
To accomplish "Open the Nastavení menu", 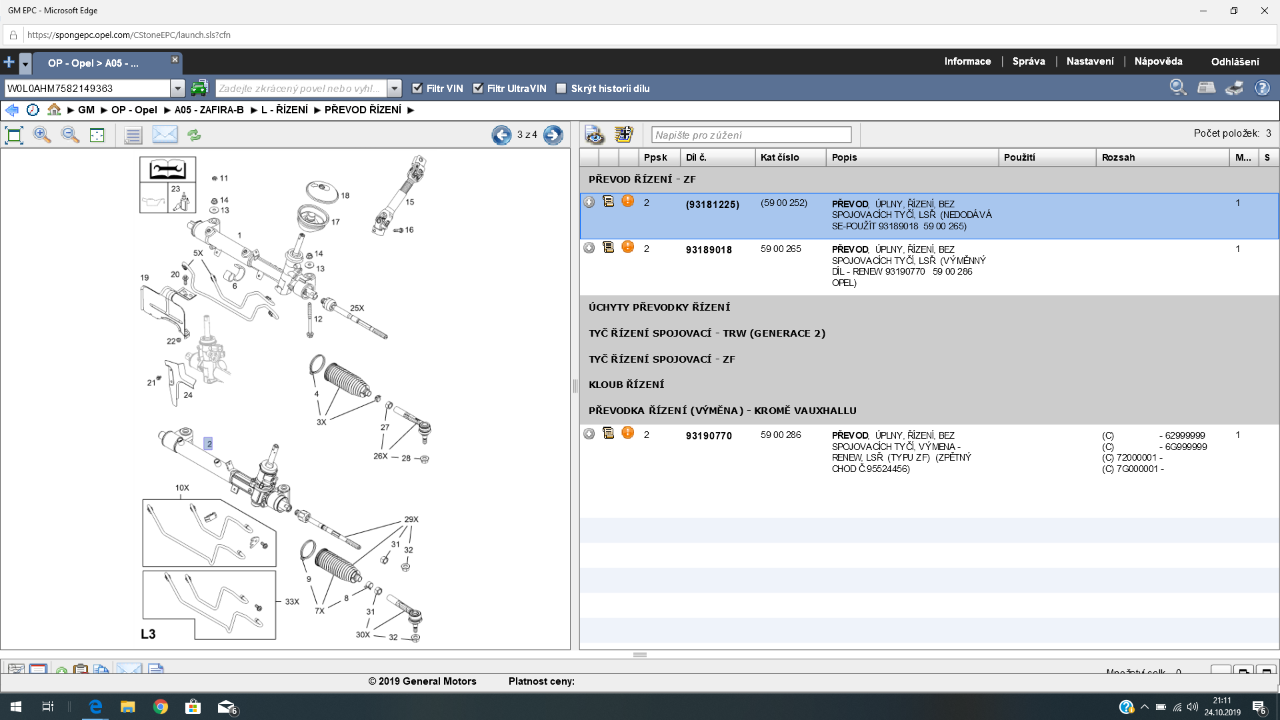I will click(x=1089, y=61).
